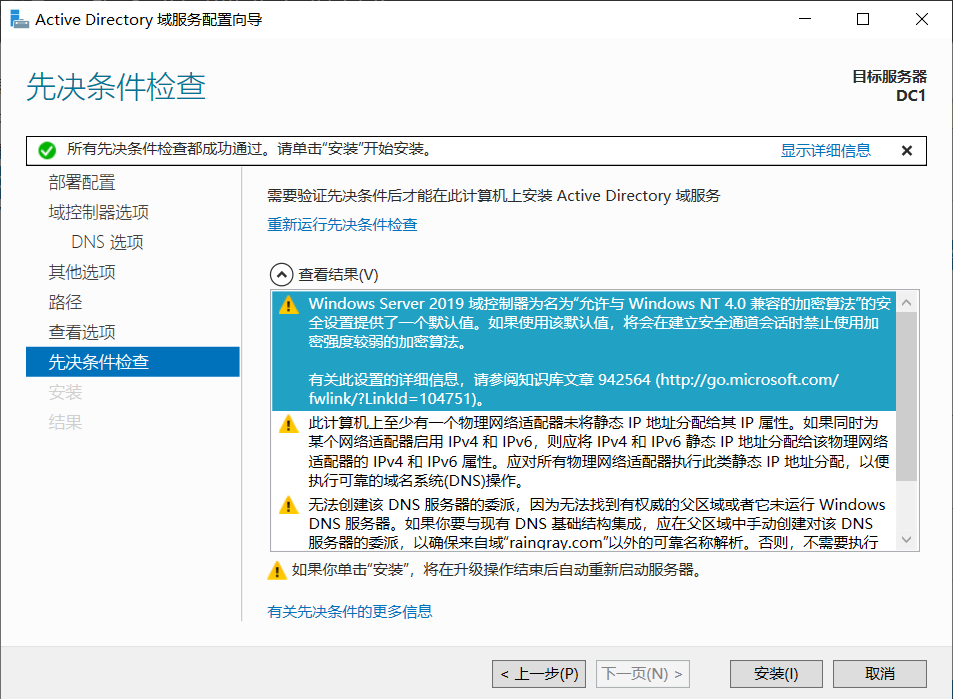Click the 取消 button
The width and height of the screenshot is (953, 699).
(x=879, y=673)
